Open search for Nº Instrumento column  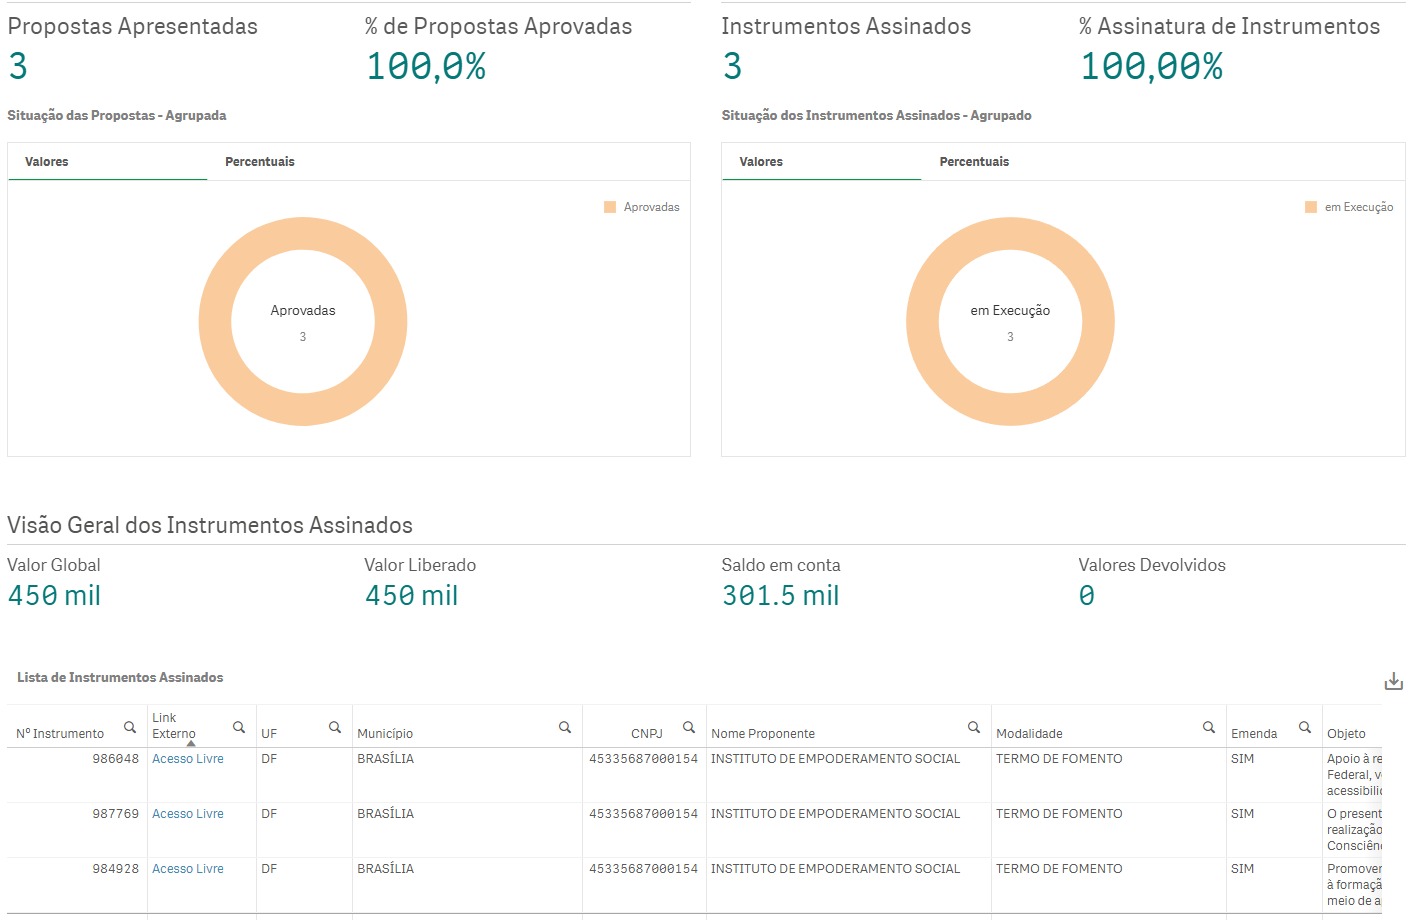click(130, 727)
